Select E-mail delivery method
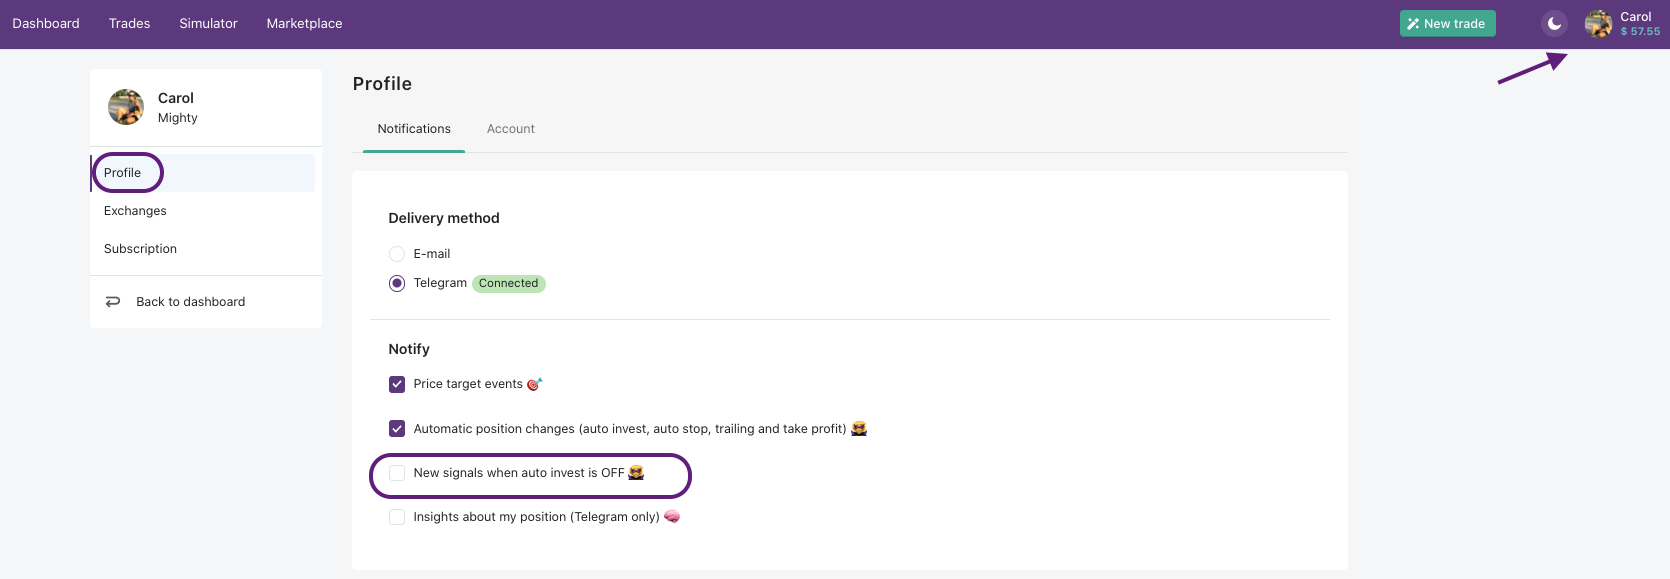Viewport: 1670px width, 579px height. [397, 254]
